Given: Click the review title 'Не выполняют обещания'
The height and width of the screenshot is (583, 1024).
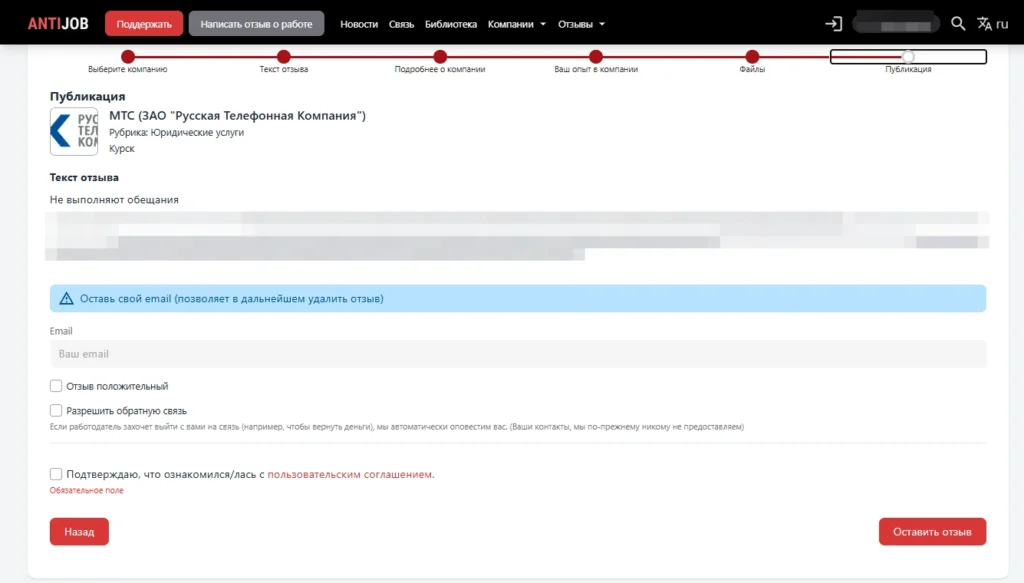Looking at the screenshot, I should pyautogui.click(x=114, y=200).
